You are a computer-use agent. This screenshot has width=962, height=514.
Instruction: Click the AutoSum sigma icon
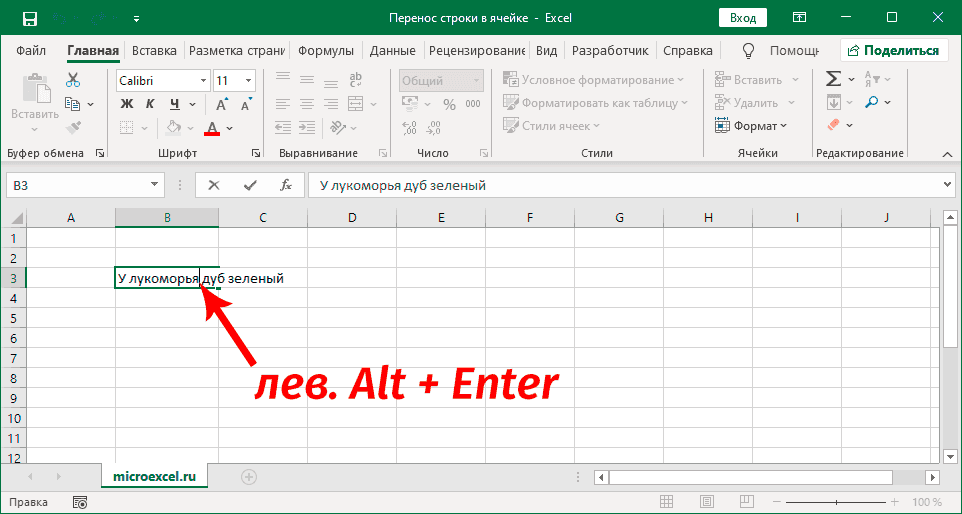coord(833,79)
